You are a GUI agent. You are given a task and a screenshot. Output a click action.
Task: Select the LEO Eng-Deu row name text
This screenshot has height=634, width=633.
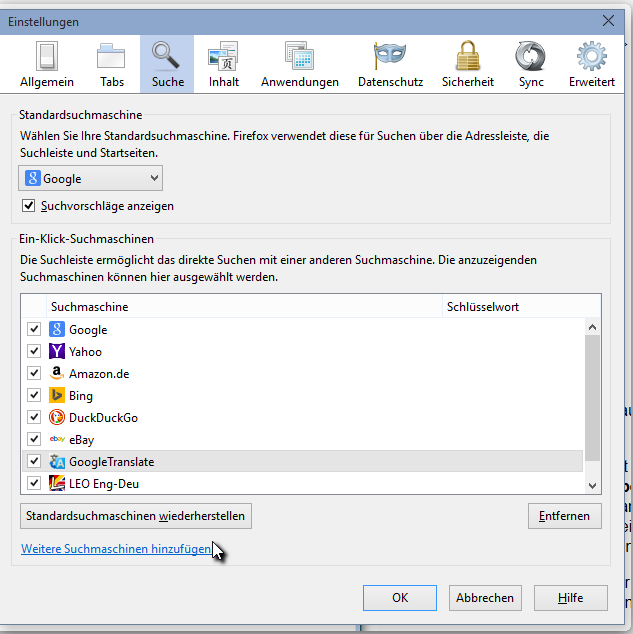point(104,484)
